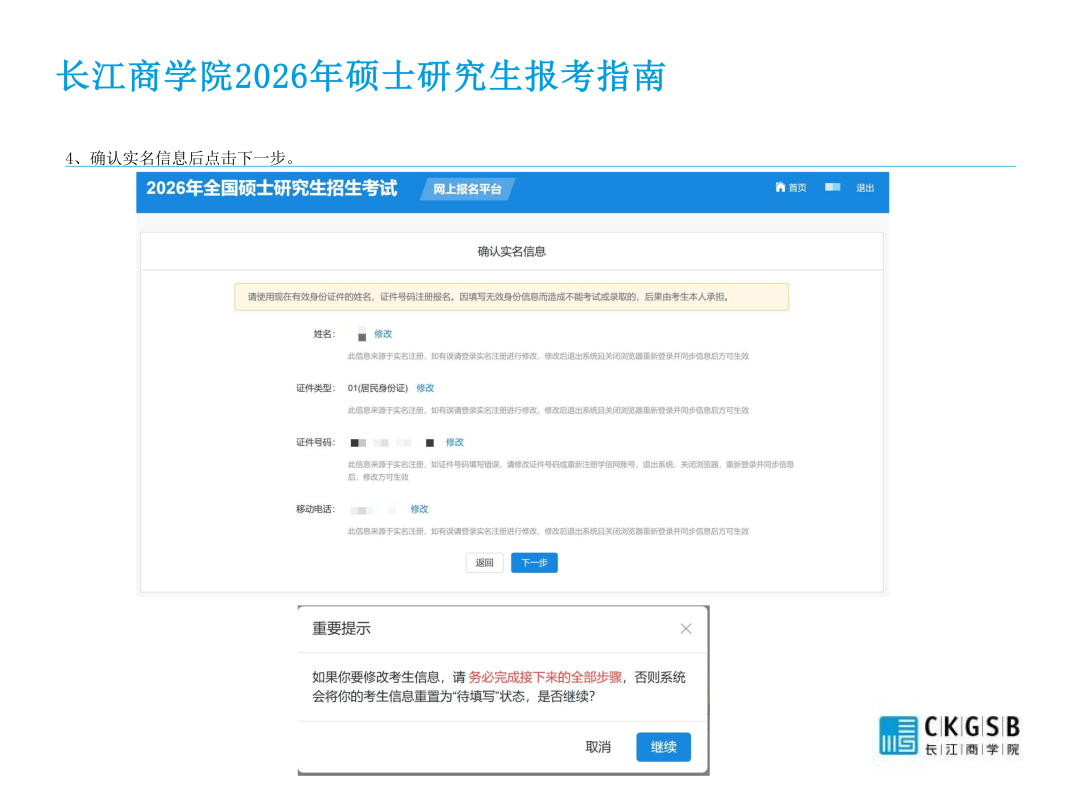Click the user avatar icon in header
This screenshot has width=1080, height=810.
tap(832, 188)
